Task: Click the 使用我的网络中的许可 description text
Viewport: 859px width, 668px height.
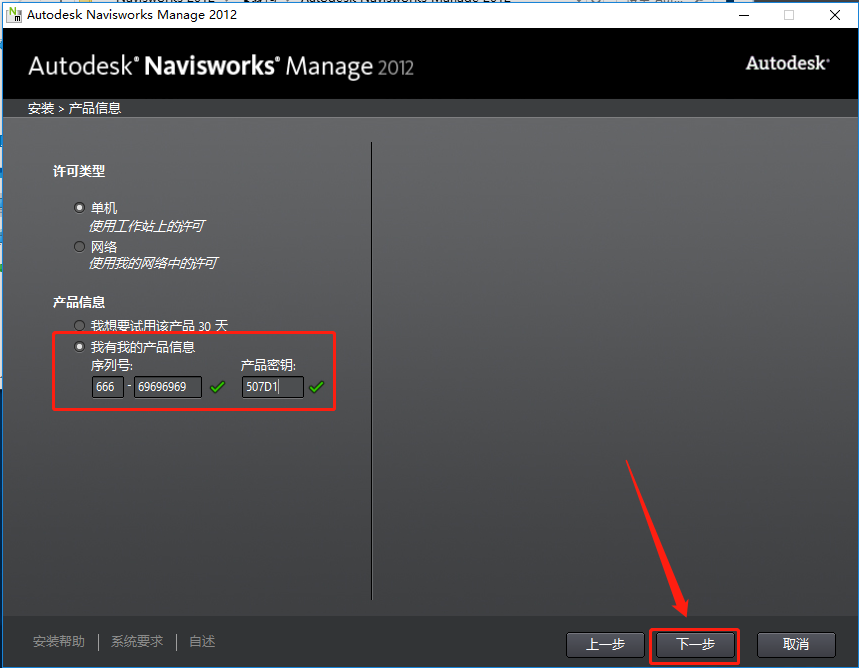Action: click(153, 264)
